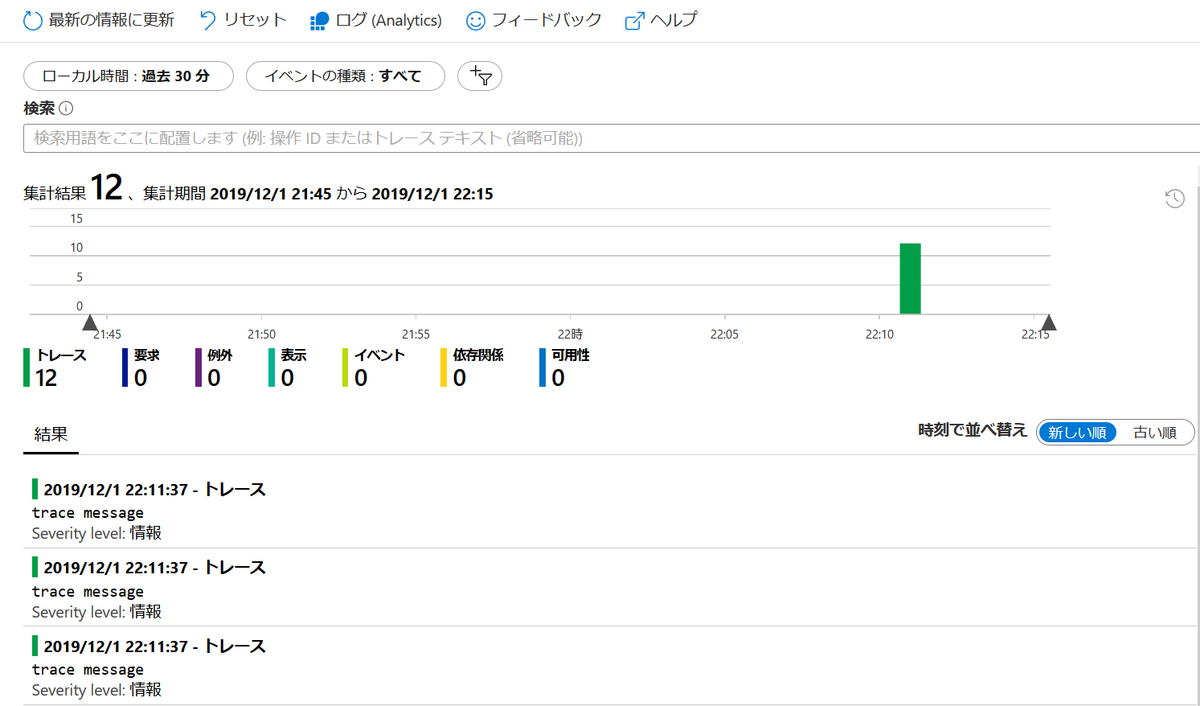Sort results by 新しい順

click(x=1077, y=432)
